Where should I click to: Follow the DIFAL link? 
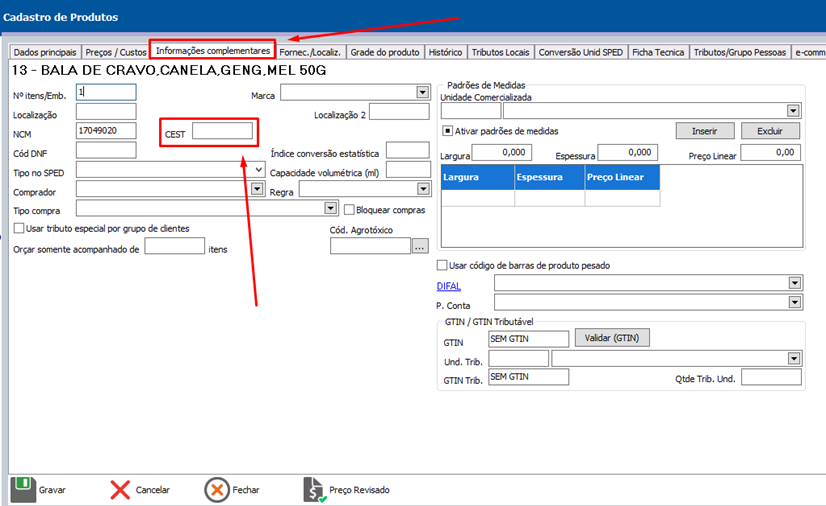[450, 286]
